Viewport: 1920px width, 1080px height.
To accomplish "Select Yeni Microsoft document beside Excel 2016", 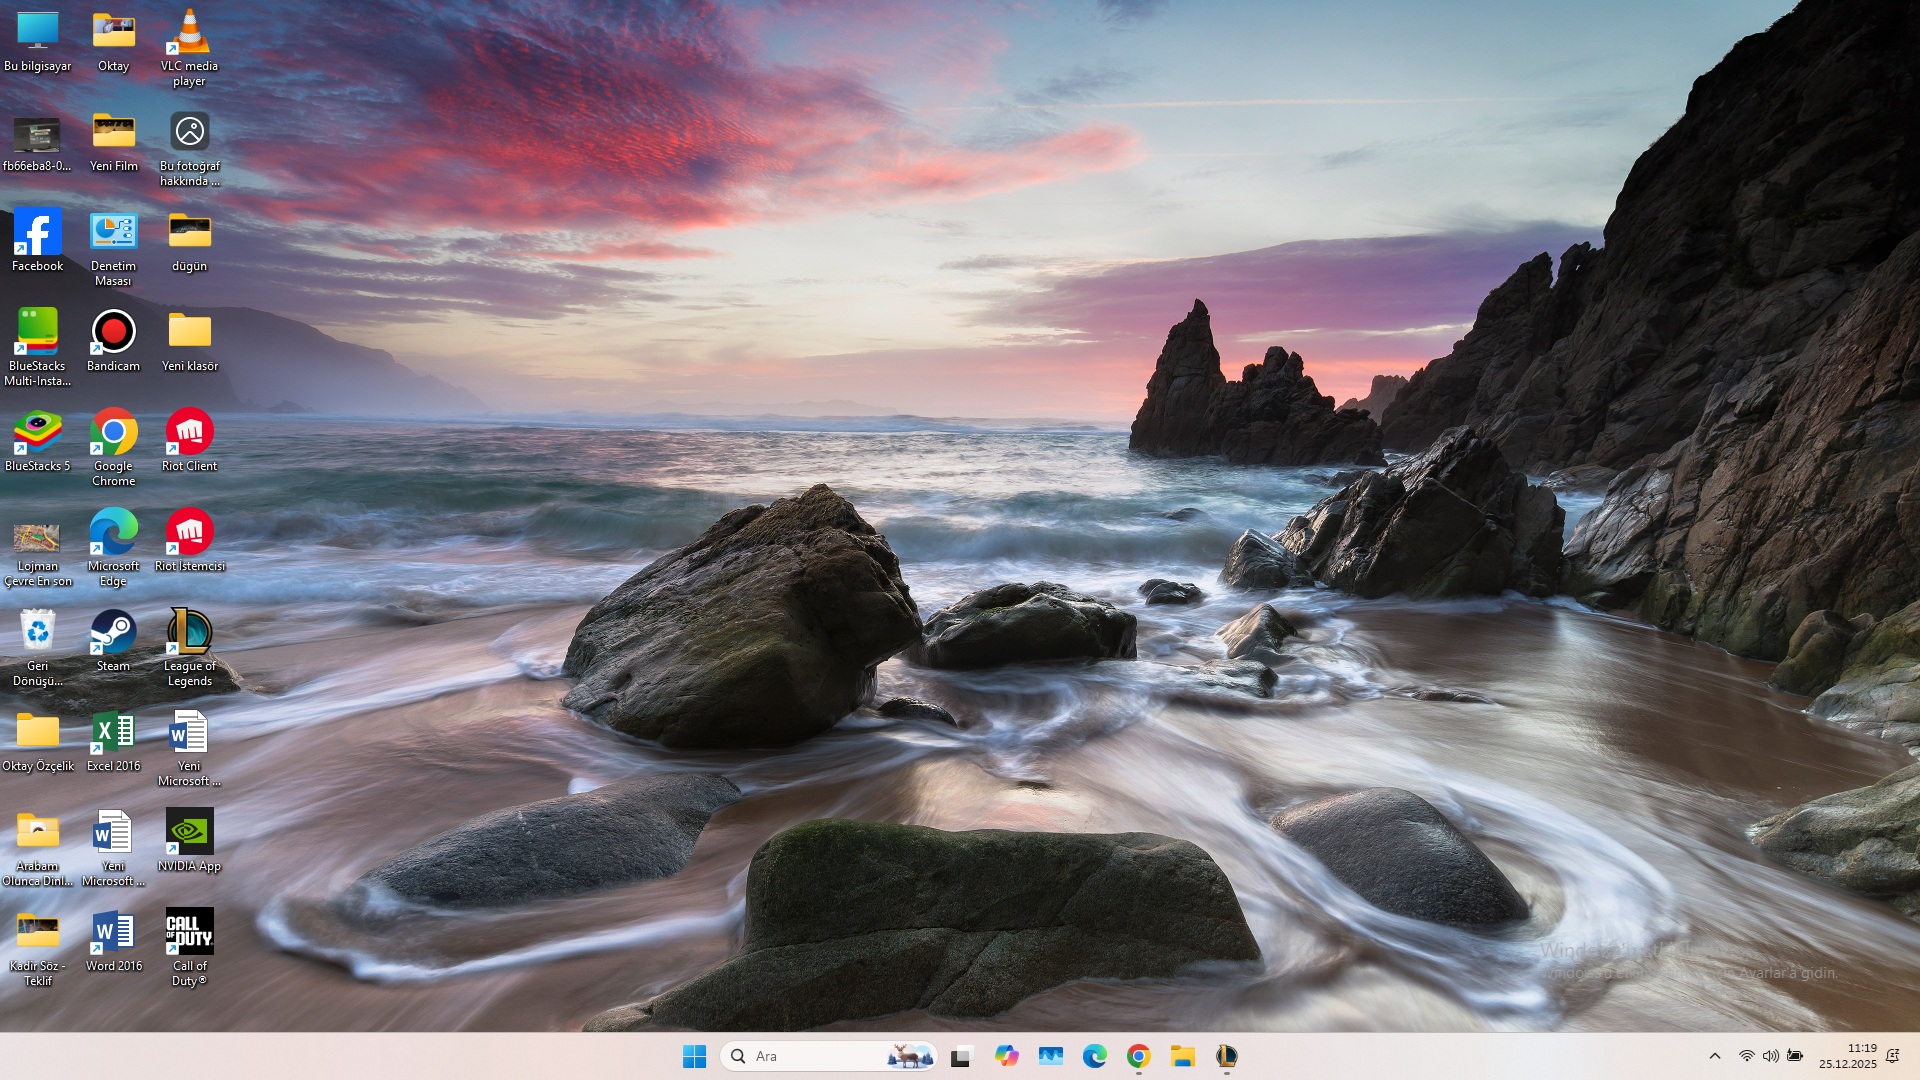I will 189,748.
